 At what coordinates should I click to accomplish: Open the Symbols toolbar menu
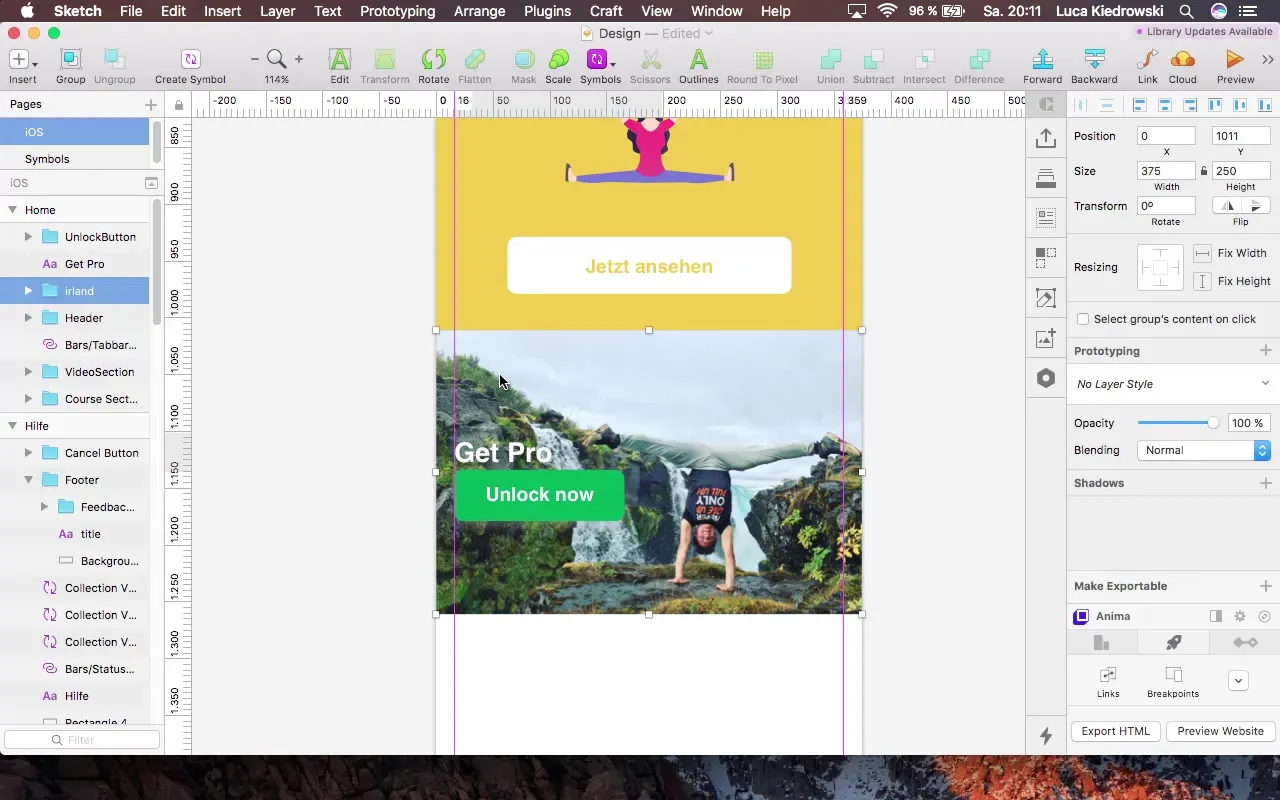pyautogui.click(x=600, y=60)
